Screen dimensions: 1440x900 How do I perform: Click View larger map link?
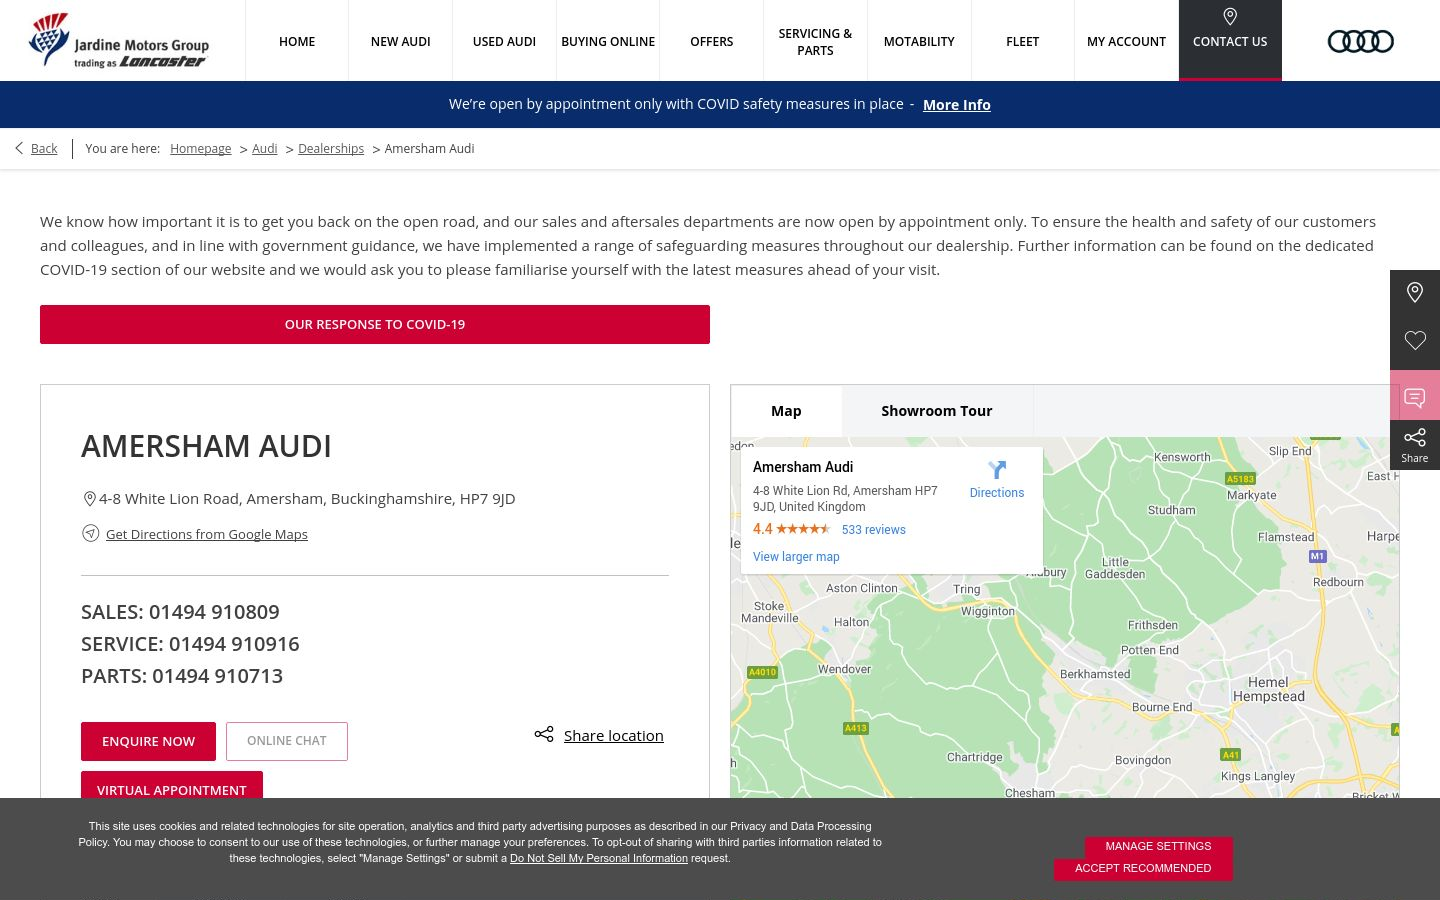(796, 557)
